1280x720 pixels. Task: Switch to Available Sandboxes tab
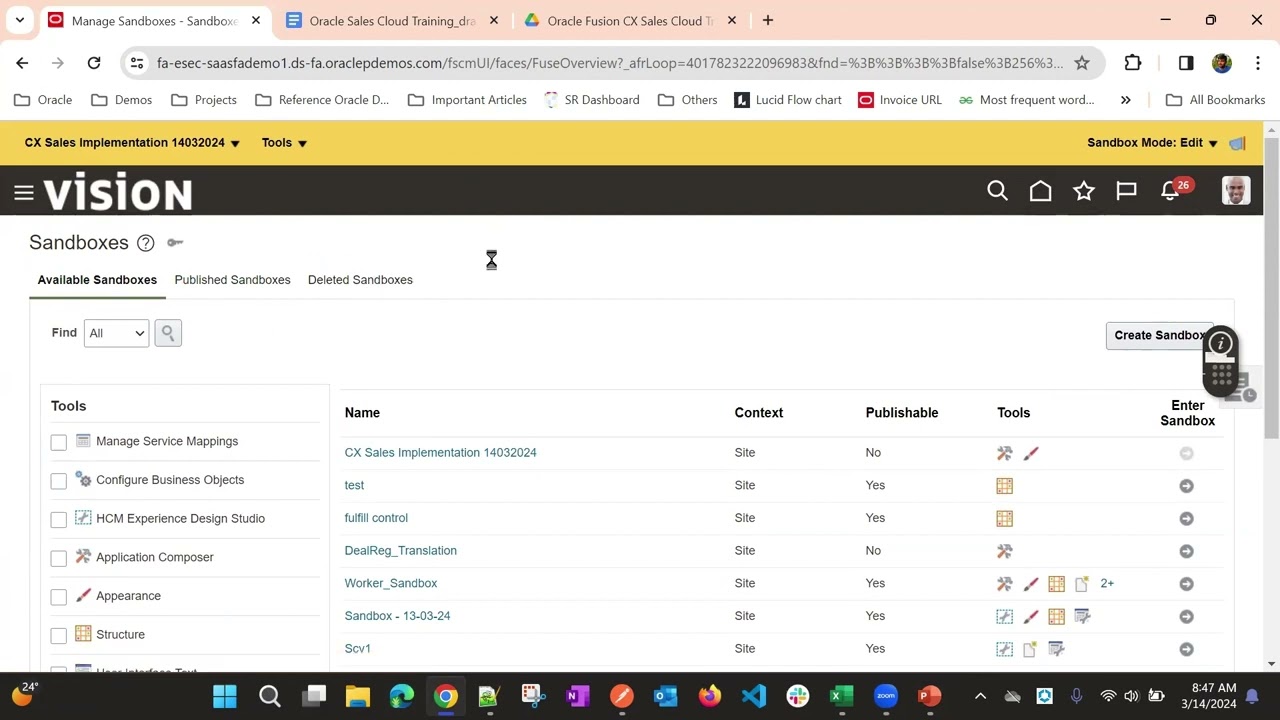pyautogui.click(x=97, y=280)
